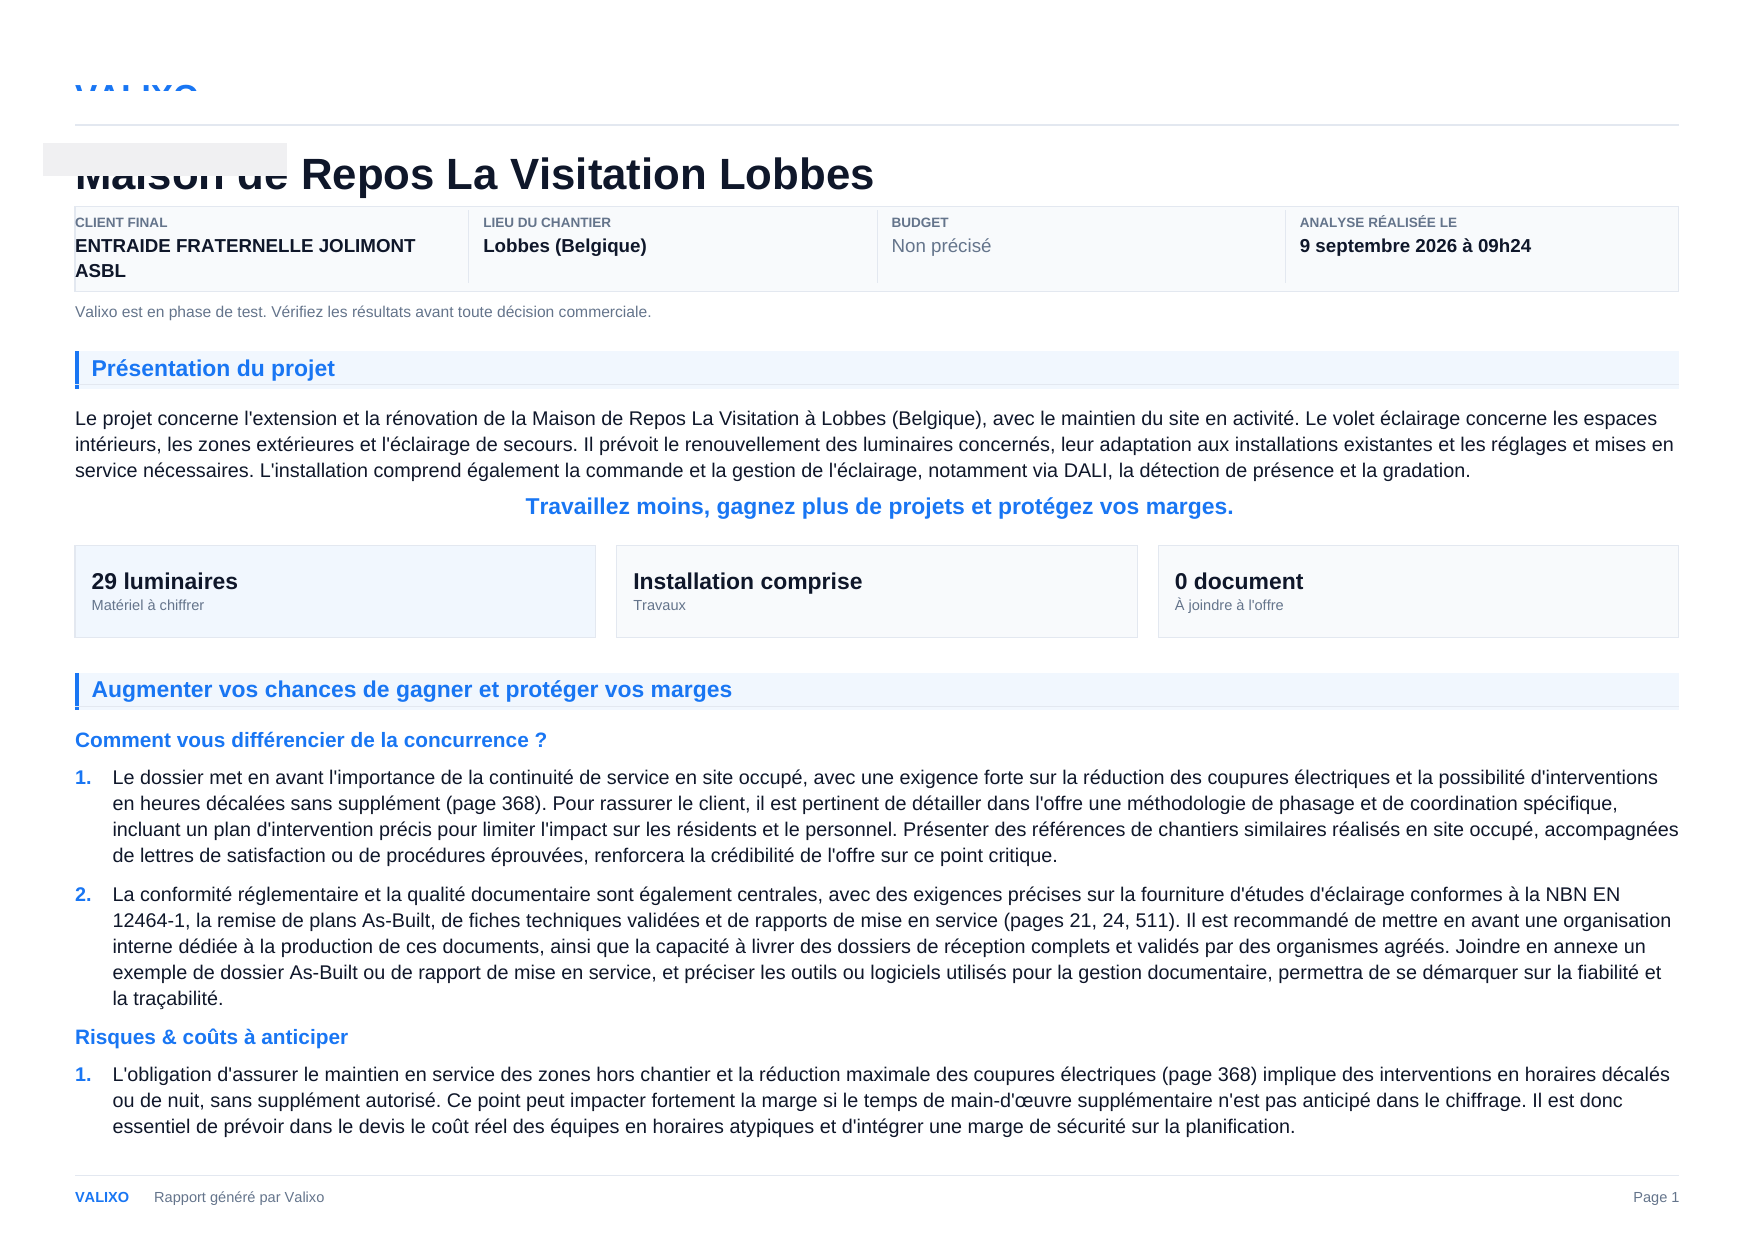Screen dimensions: 1754x1241
Task: Click paragraph starting 'La conformité réglementaire'
Action: [890, 947]
